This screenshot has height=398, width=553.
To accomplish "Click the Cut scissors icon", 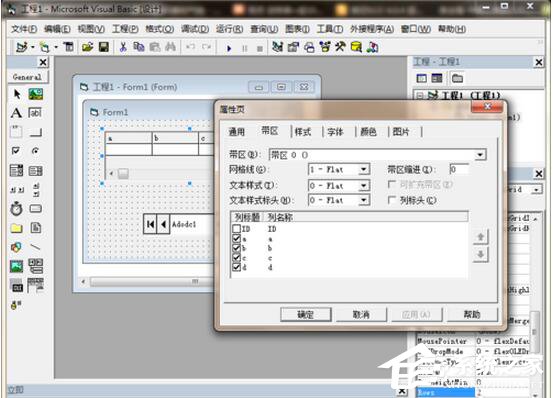I will click(123, 47).
